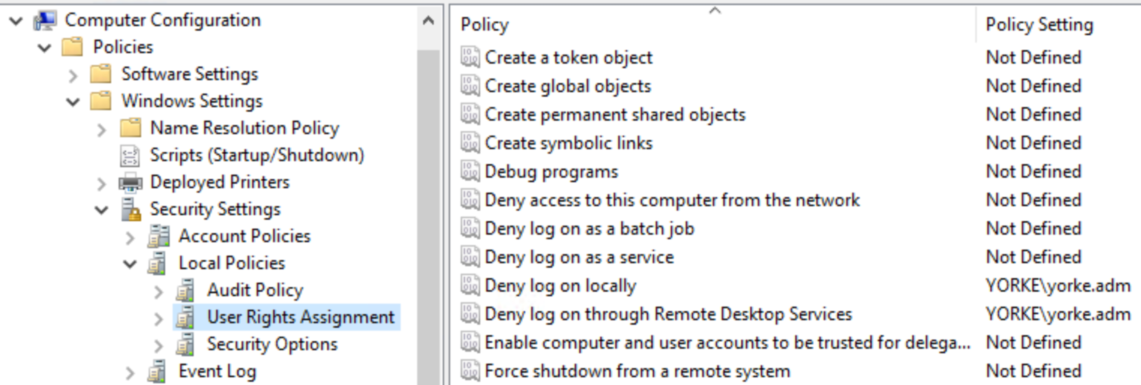Collapse the Policies tree node

tap(44, 47)
